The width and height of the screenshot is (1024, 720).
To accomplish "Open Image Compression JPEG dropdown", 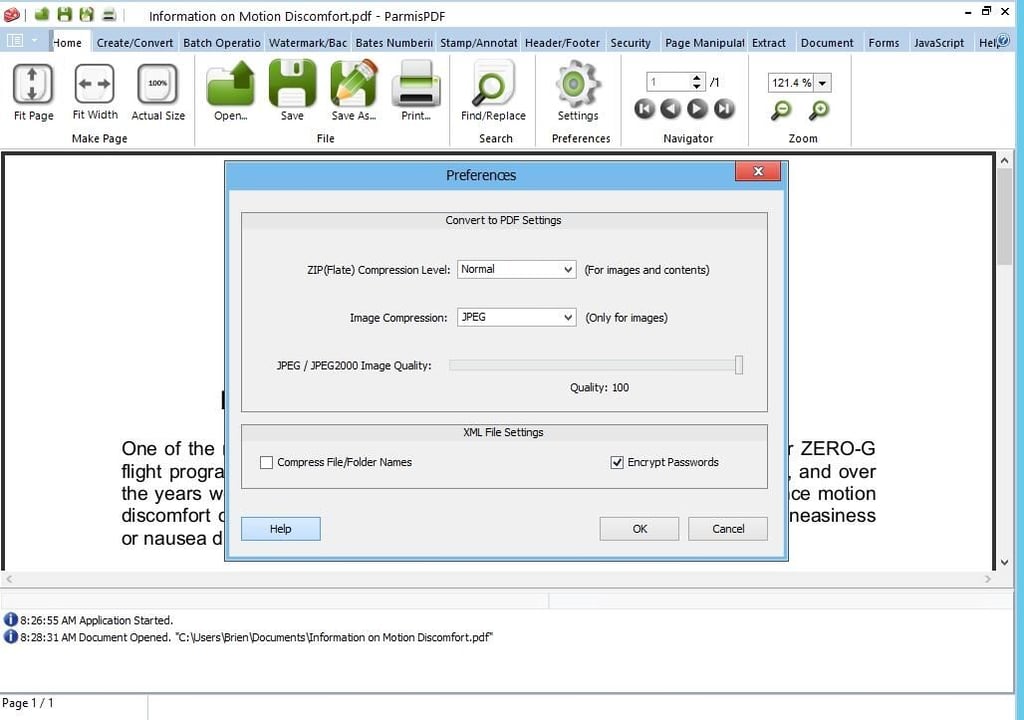I will 517,317.
